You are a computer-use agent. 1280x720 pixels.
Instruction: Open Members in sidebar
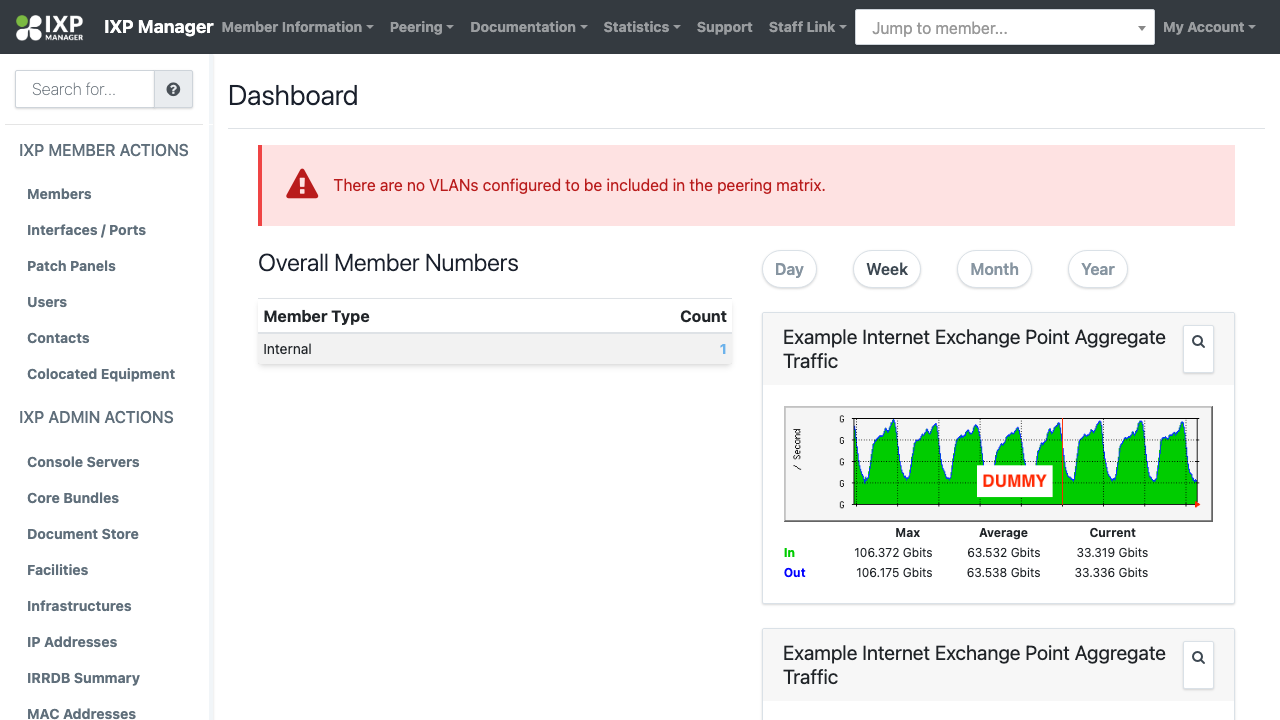click(x=59, y=194)
